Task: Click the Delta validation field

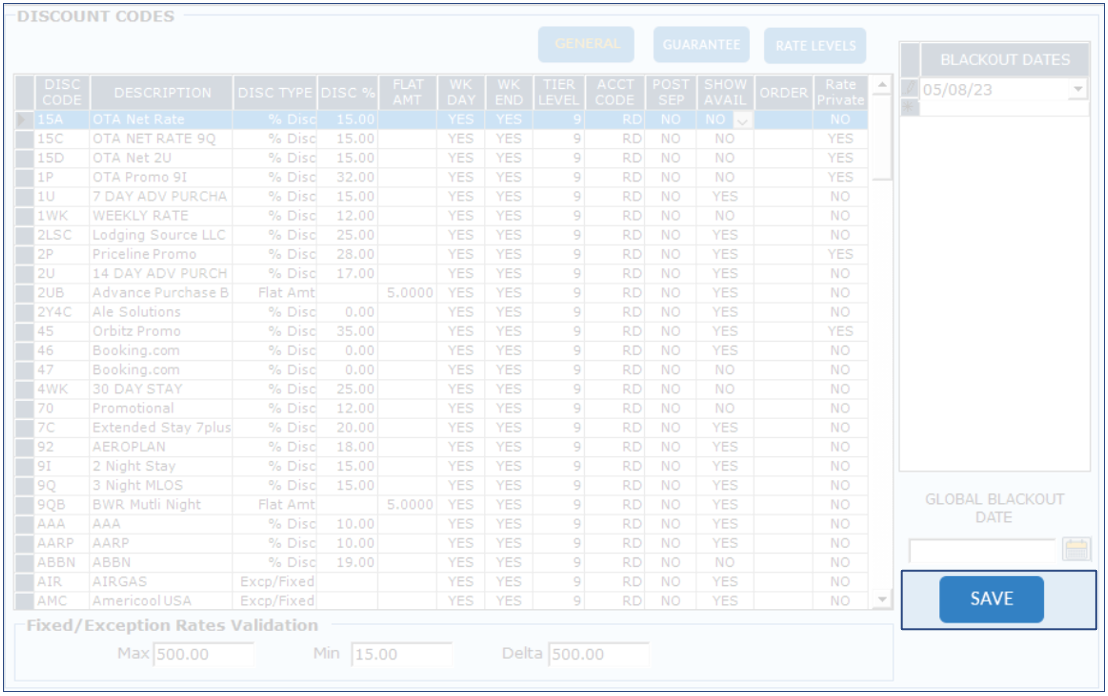Action: 597,655
